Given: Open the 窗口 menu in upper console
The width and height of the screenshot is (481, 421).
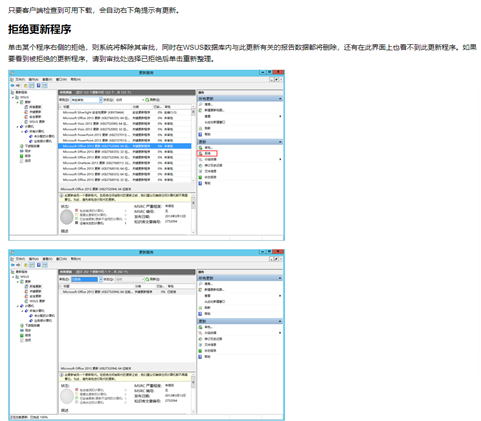Looking at the screenshot, I should [61, 79].
